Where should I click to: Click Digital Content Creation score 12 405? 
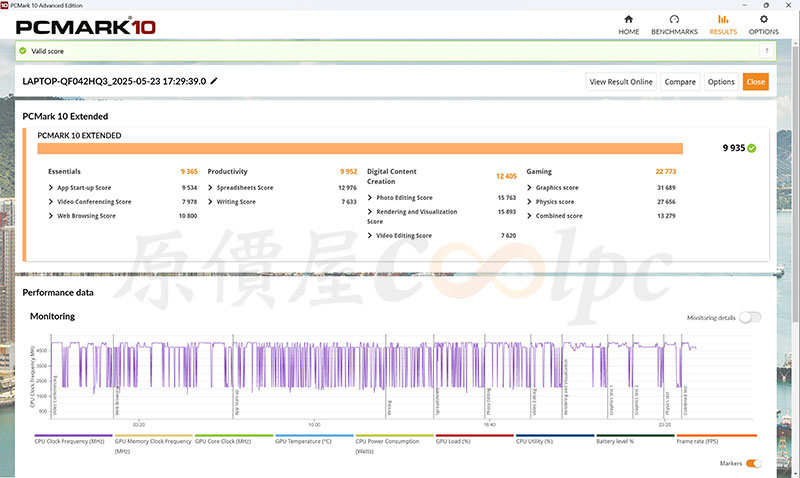(506, 176)
